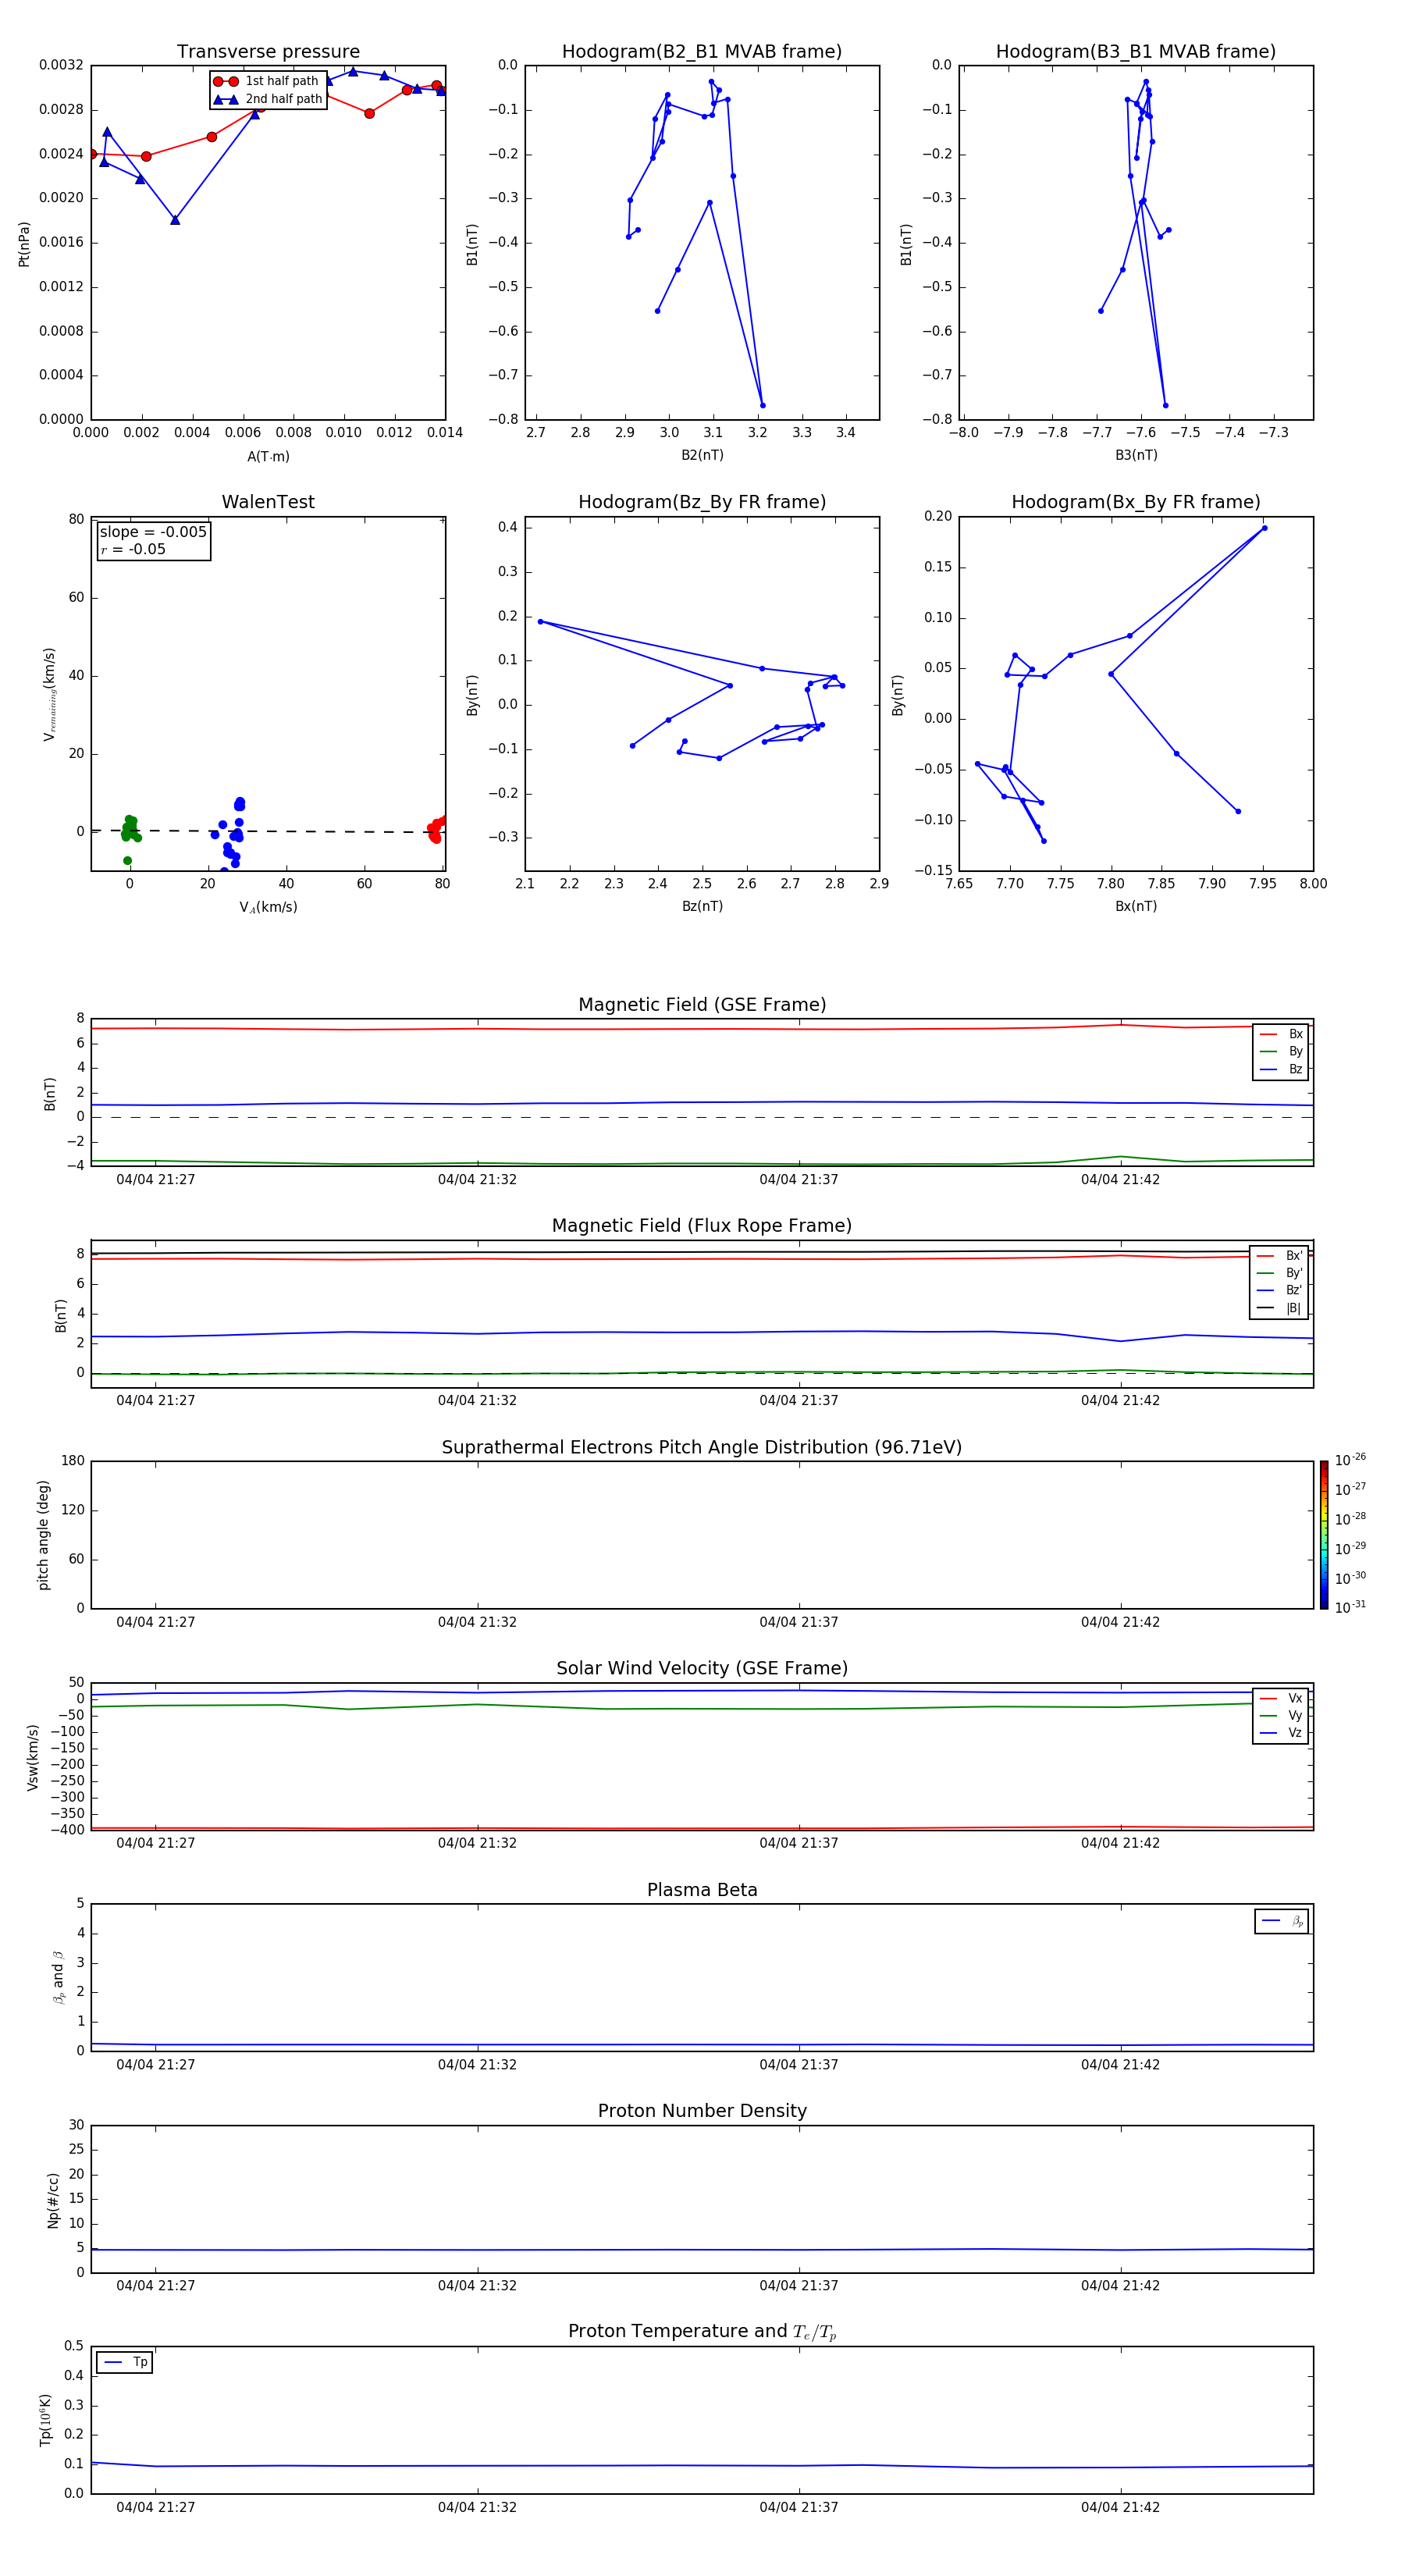Click the Vz legend entry in velocity panel
This screenshot has height=2576, width=1405.
(x=1281, y=1732)
